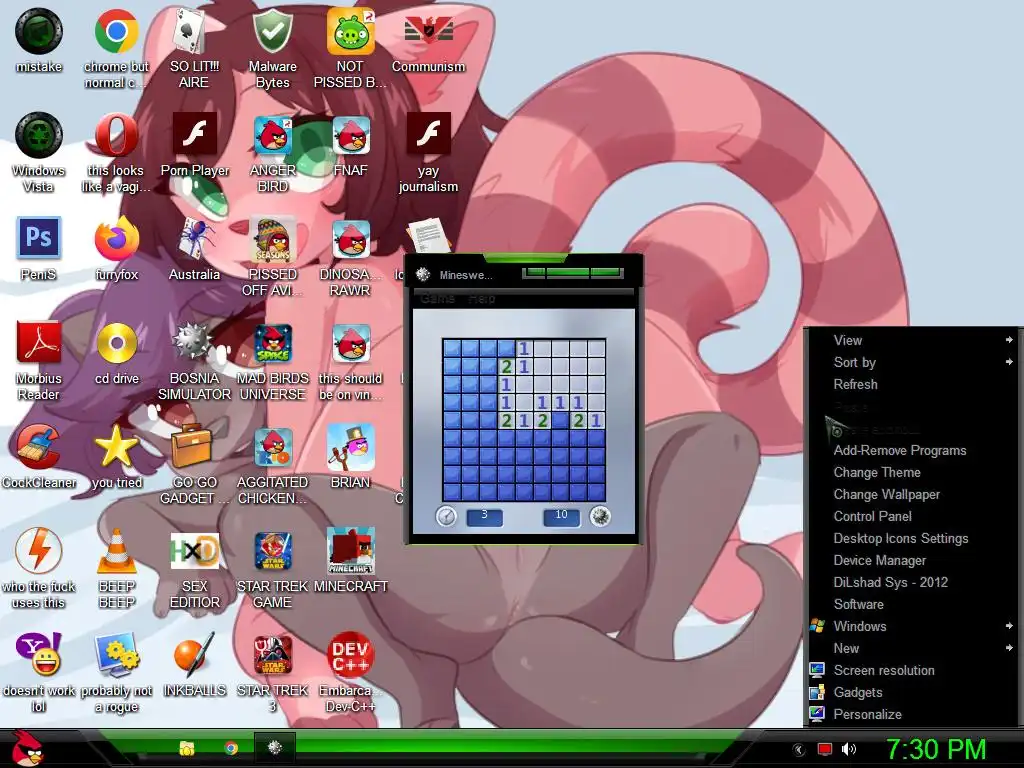
Task: Open the Windows Vista recycle bin icon
Action: tap(39, 135)
